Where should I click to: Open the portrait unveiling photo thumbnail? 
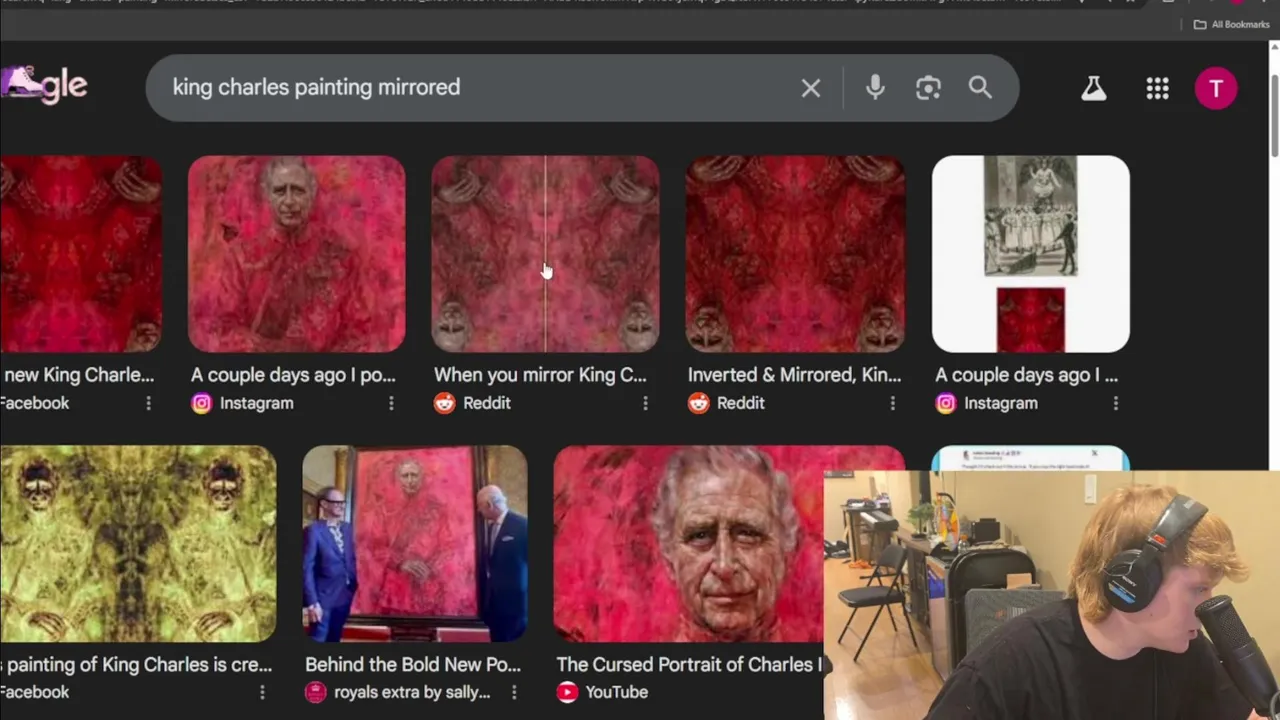tap(415, 543)
